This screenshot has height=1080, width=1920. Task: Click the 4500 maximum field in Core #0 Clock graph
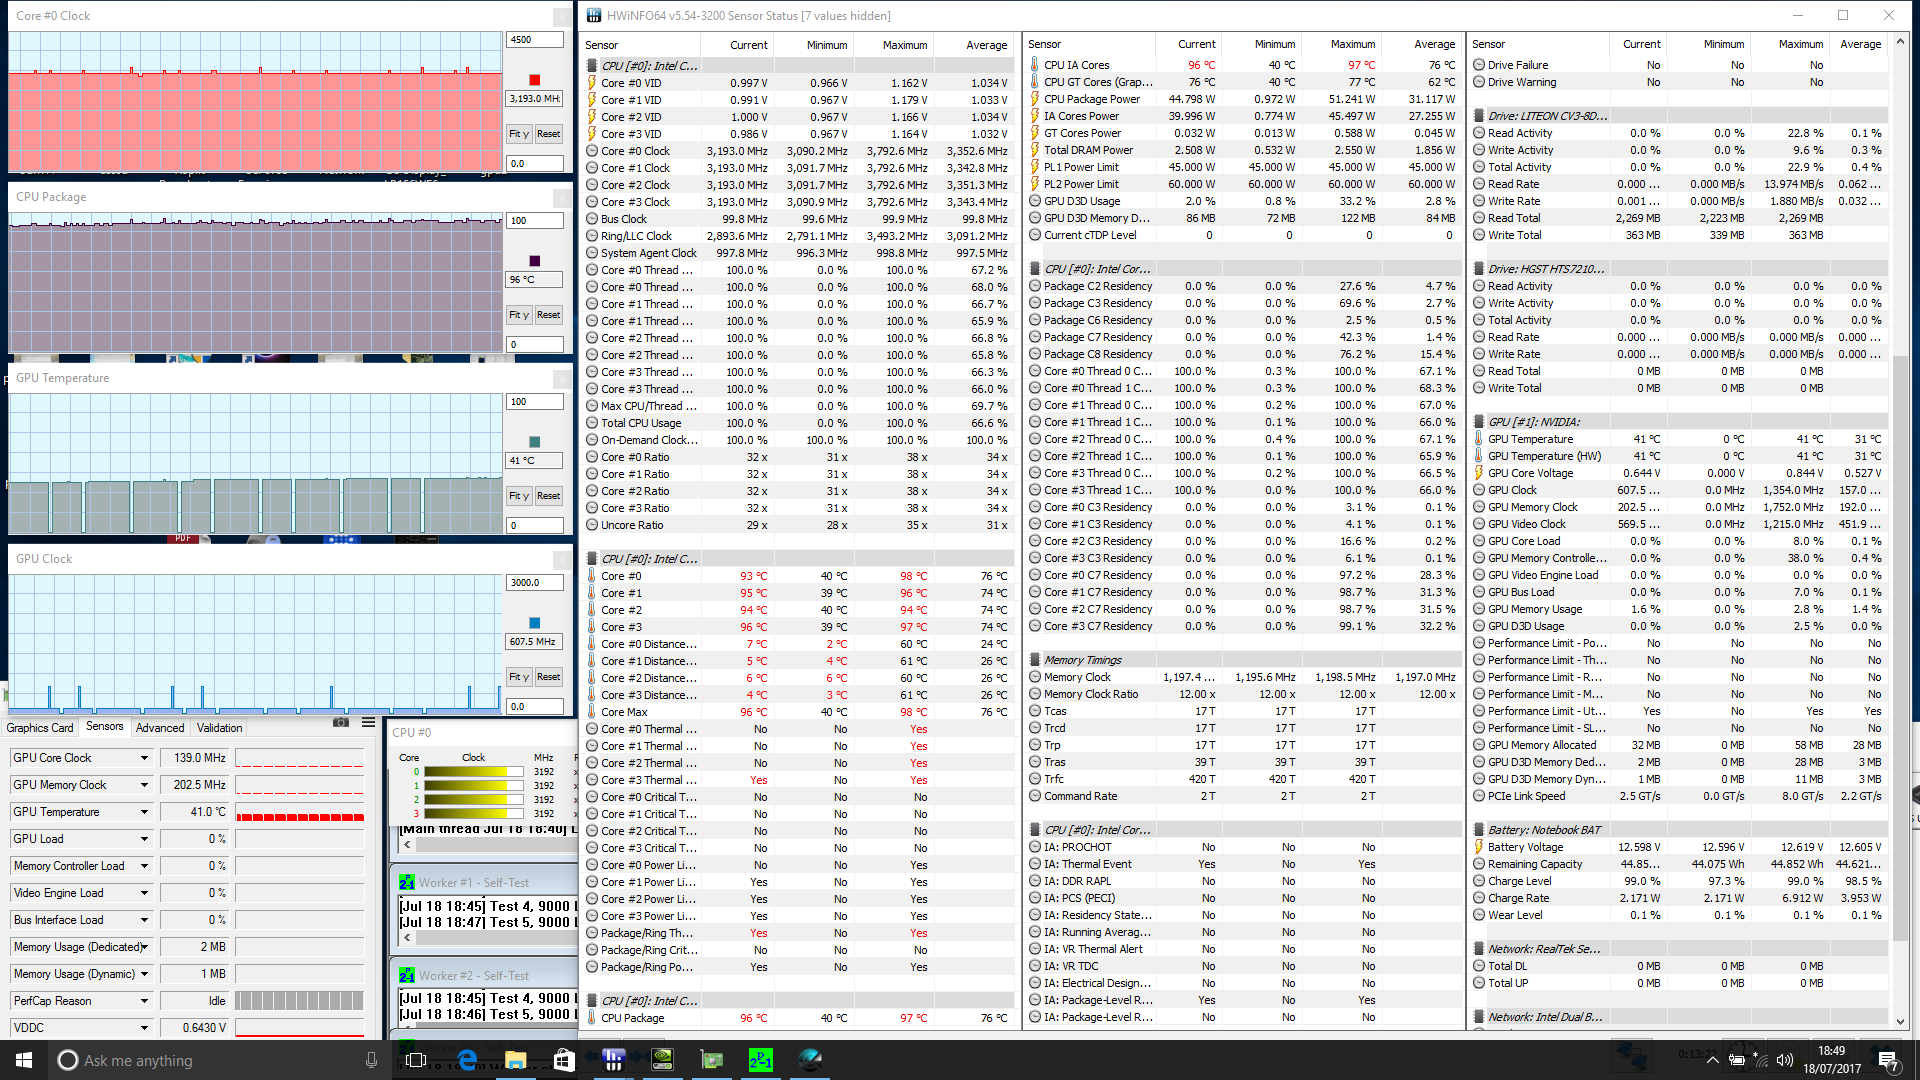(x=535, y=40)
